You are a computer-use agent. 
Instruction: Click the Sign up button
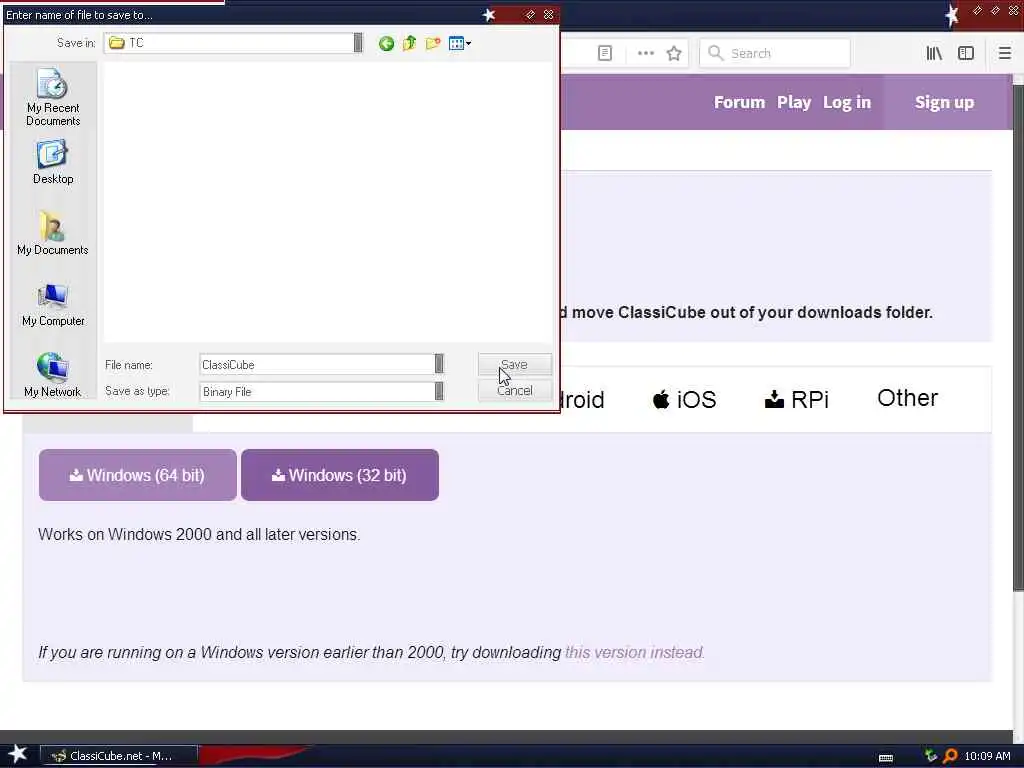(x=944, y=103)
